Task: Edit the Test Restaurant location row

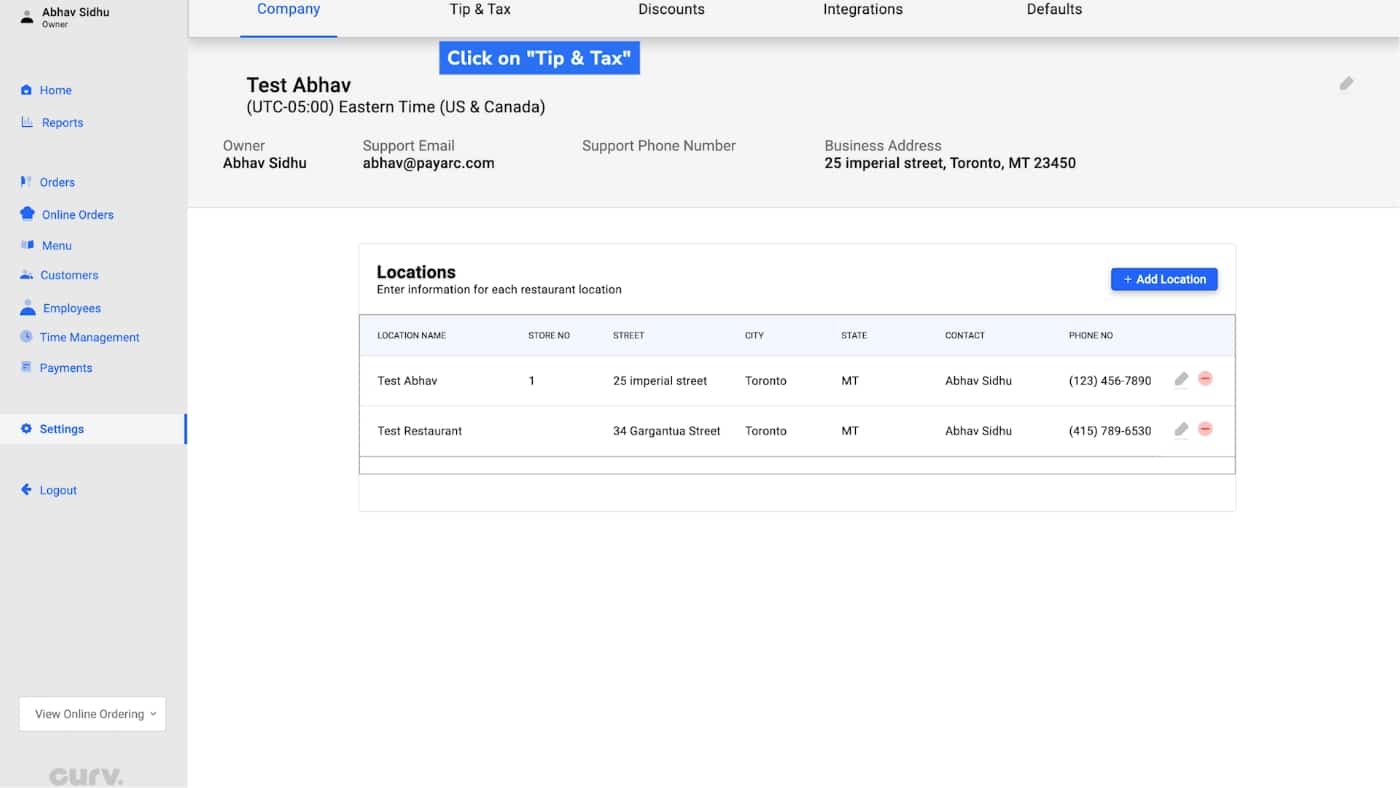Action: tap(1181, 429)
